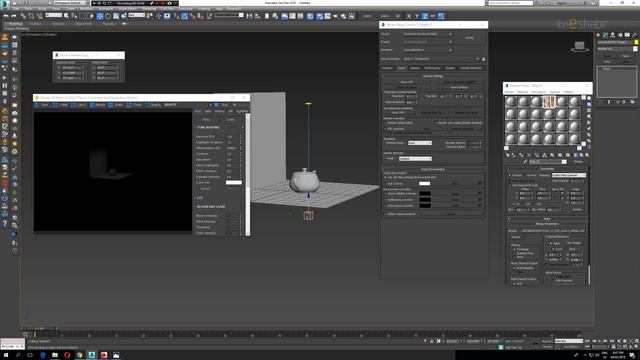Open the Curve Editor toolbar icon
This screenshot has height=360, width=640.
pos(293,16)
